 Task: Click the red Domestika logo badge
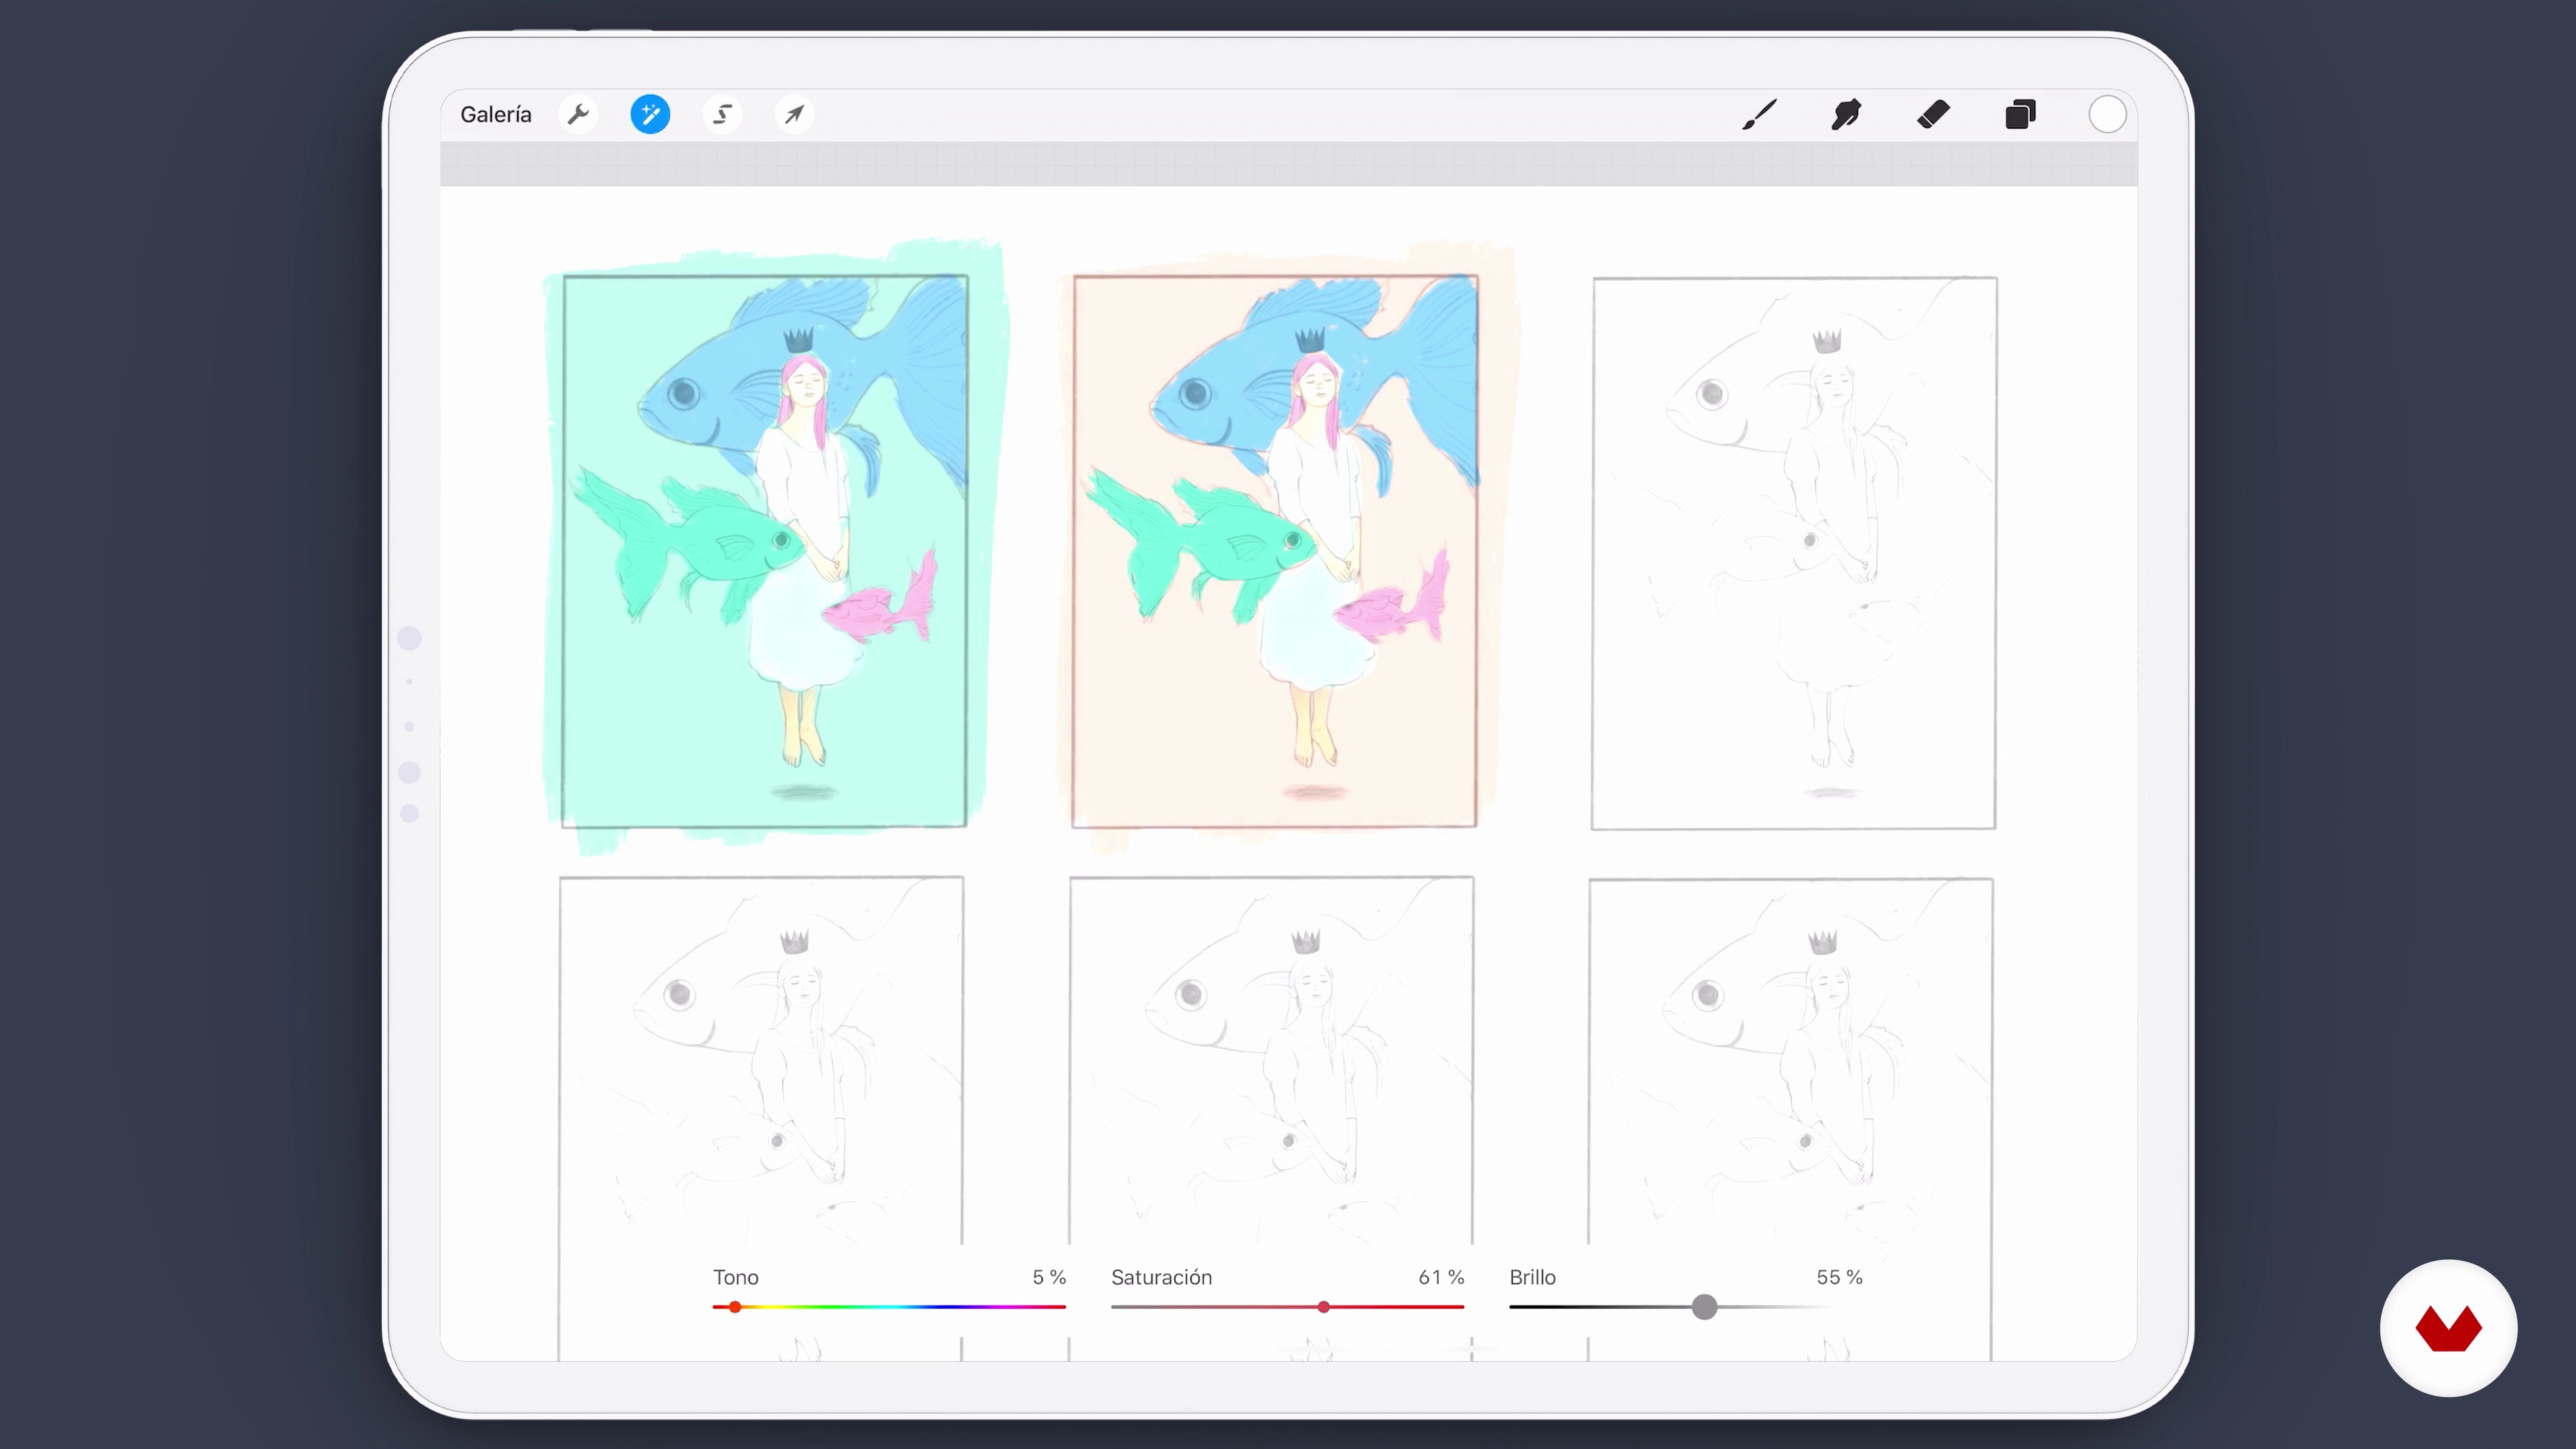pos(2448,1328)
